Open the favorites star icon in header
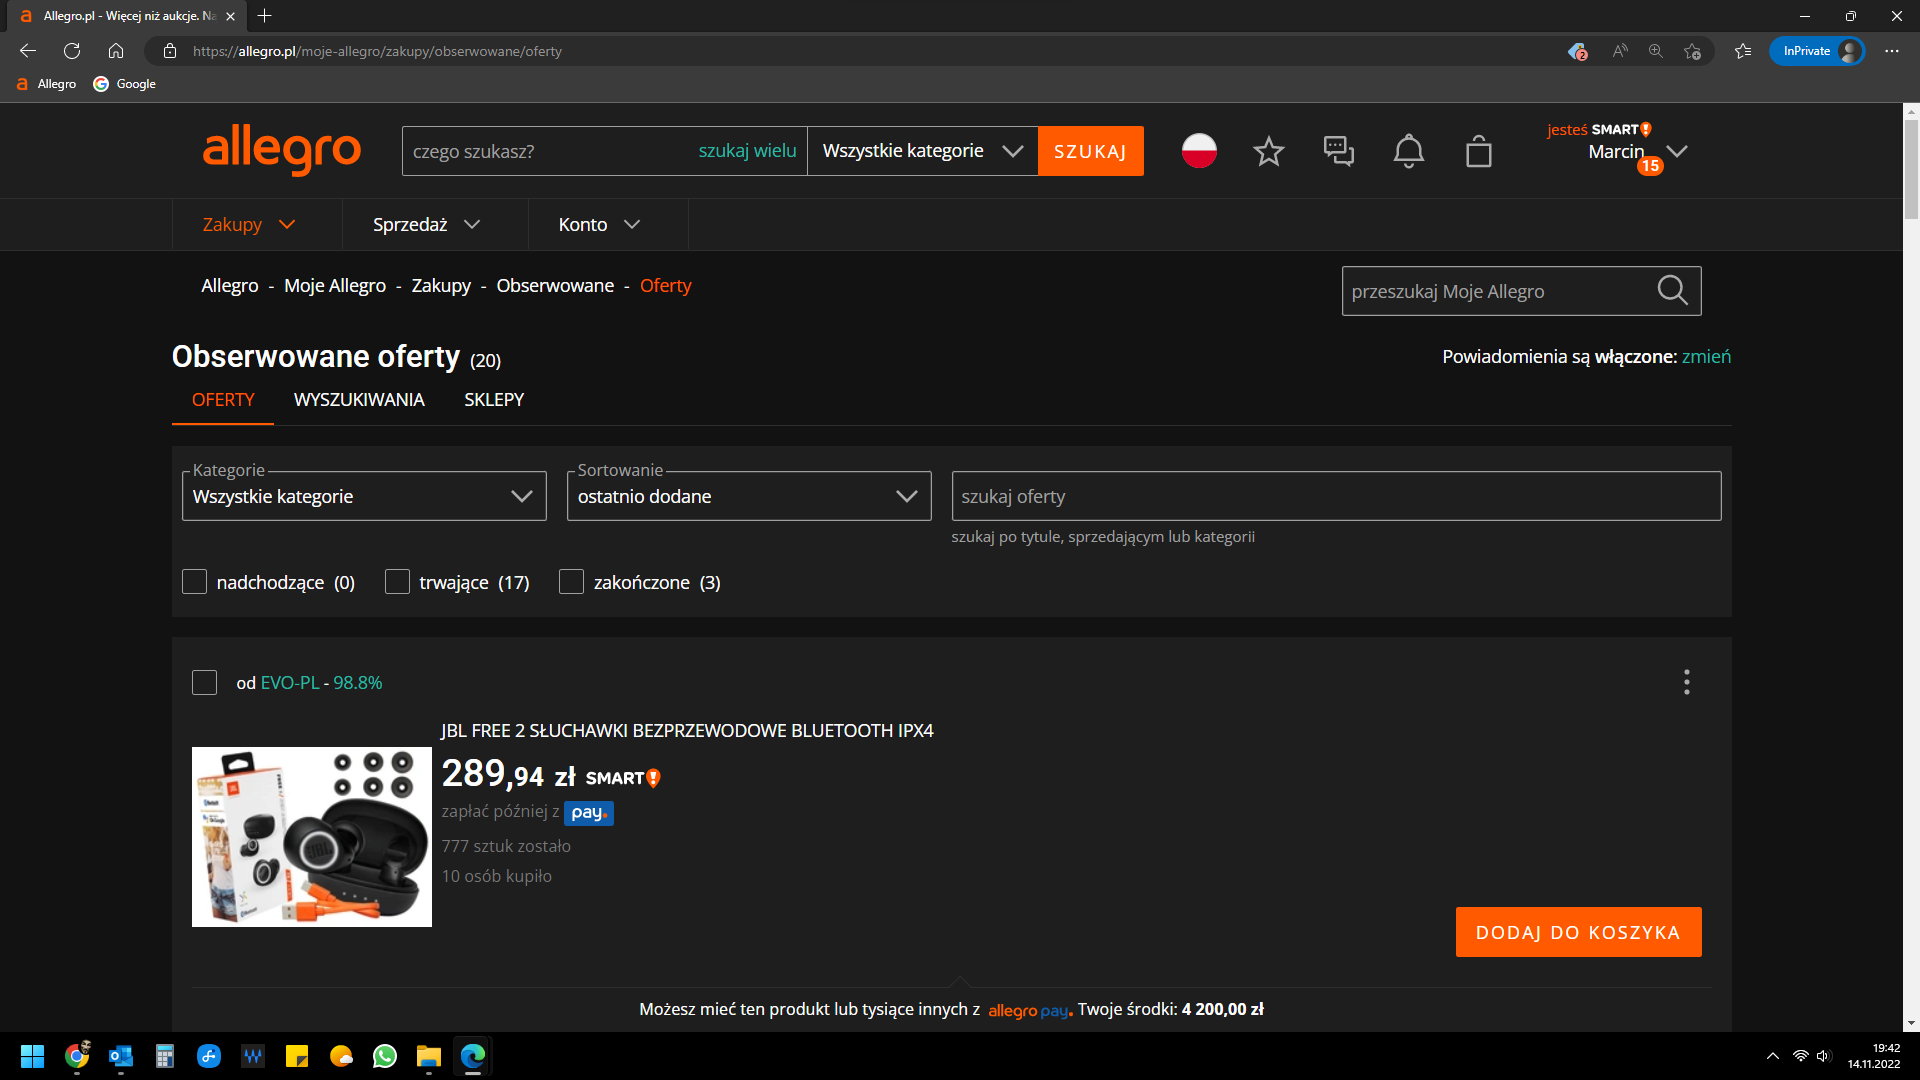1920x1080 pixels. (1268, 152)
